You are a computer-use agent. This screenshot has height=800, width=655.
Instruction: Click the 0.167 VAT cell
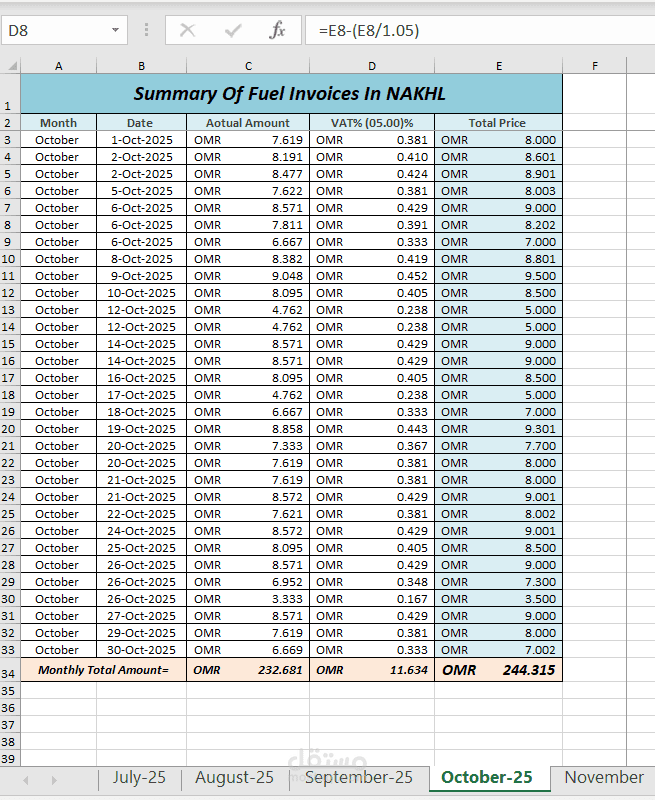(372, 599)
